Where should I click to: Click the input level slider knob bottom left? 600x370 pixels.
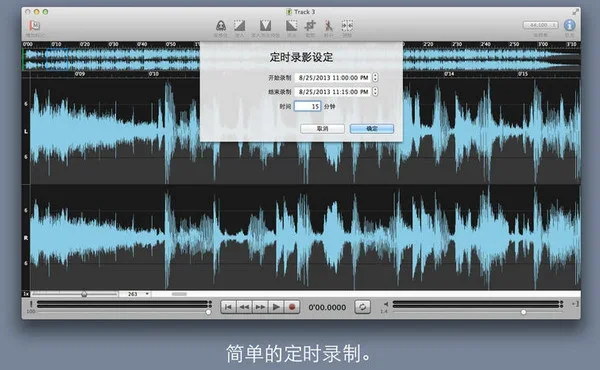pos(208,312)
